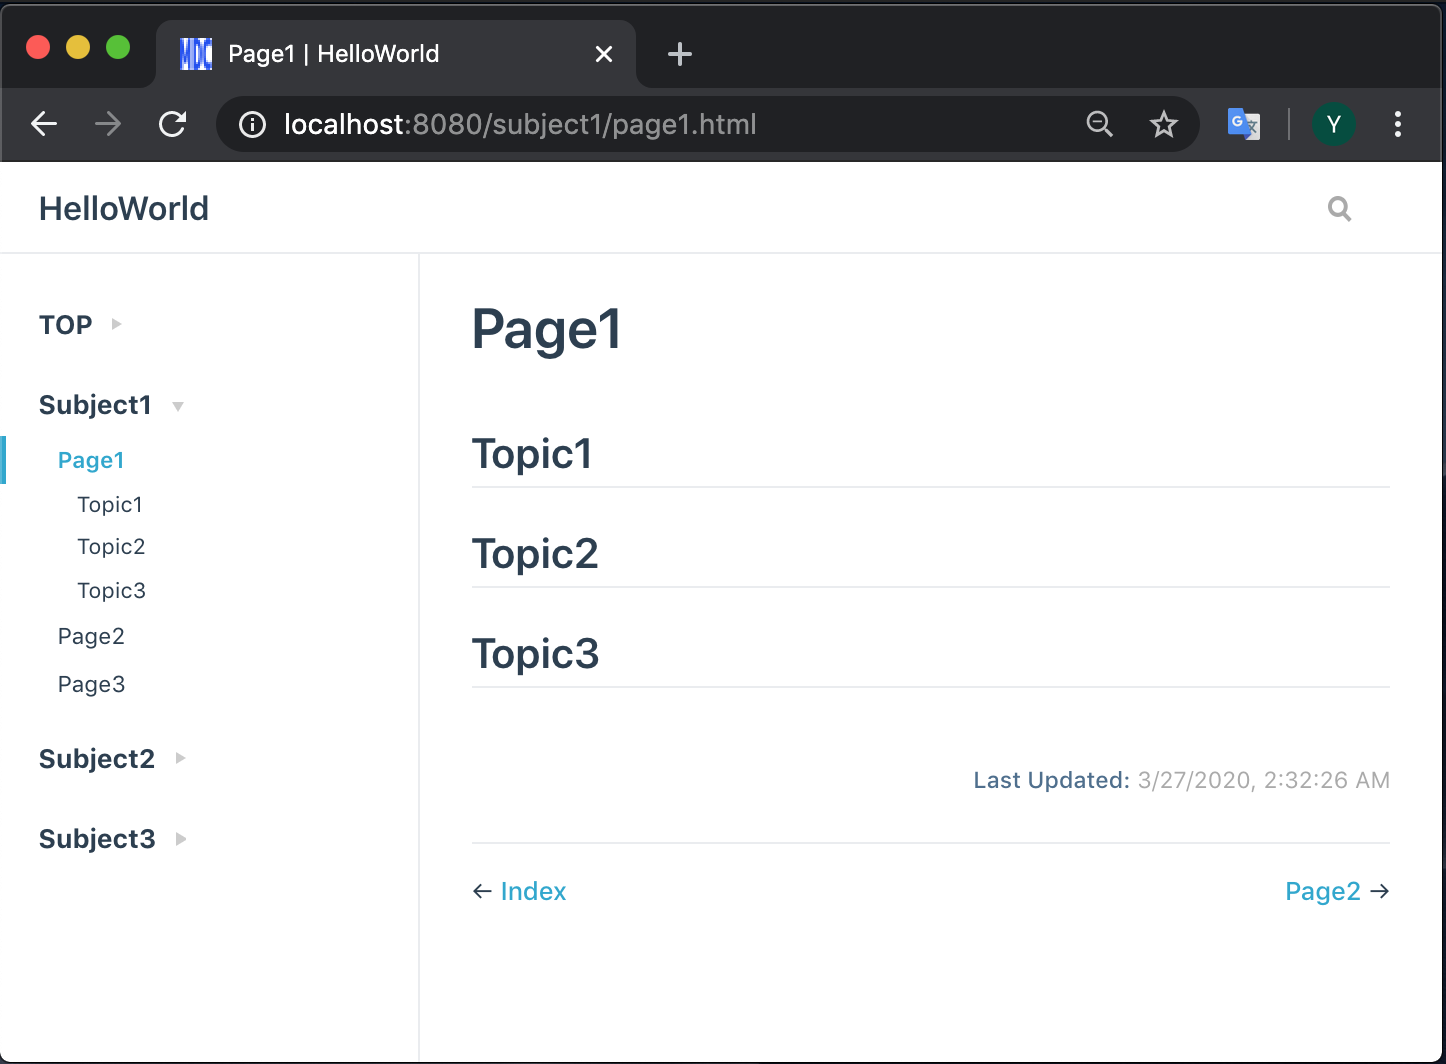The width and height of the screenshot is (1446, 1064).
Task: Close the Page1 | HelloWorld tab
Action: point(604,54)
